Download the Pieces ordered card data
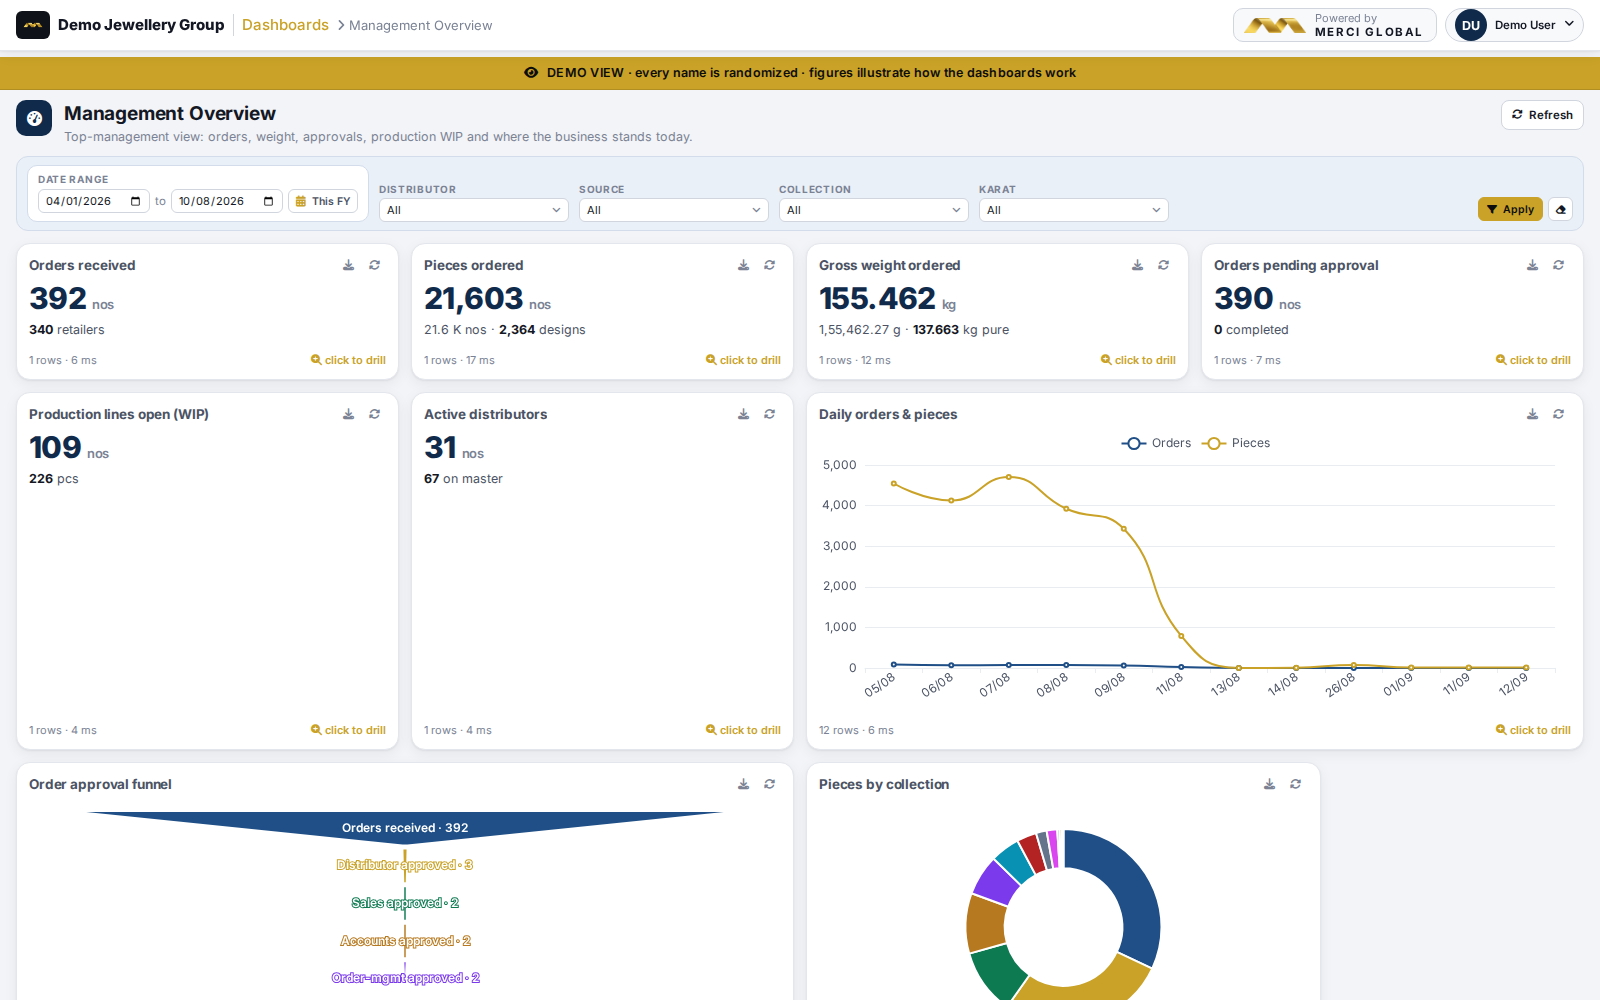The image size is (1600, 1000). (x=743, y=265)
